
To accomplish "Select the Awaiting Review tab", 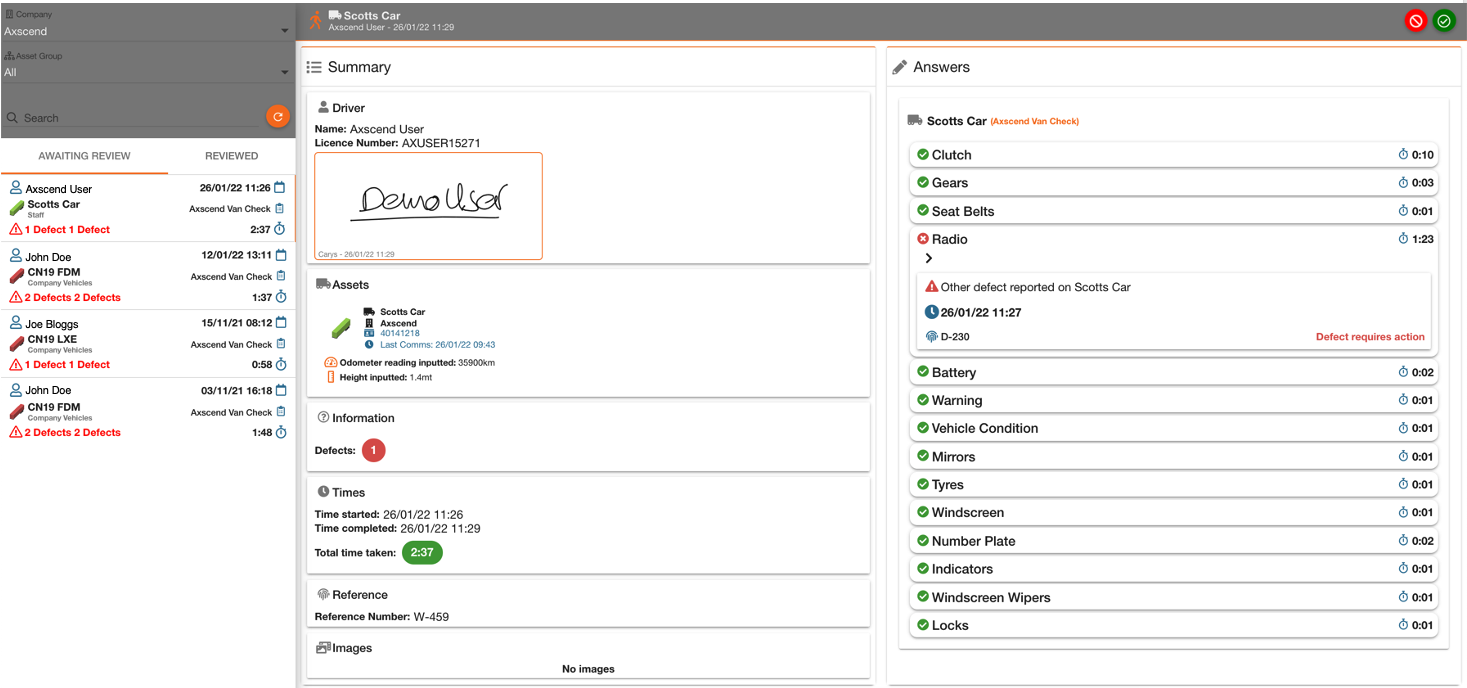I will 84,156.
